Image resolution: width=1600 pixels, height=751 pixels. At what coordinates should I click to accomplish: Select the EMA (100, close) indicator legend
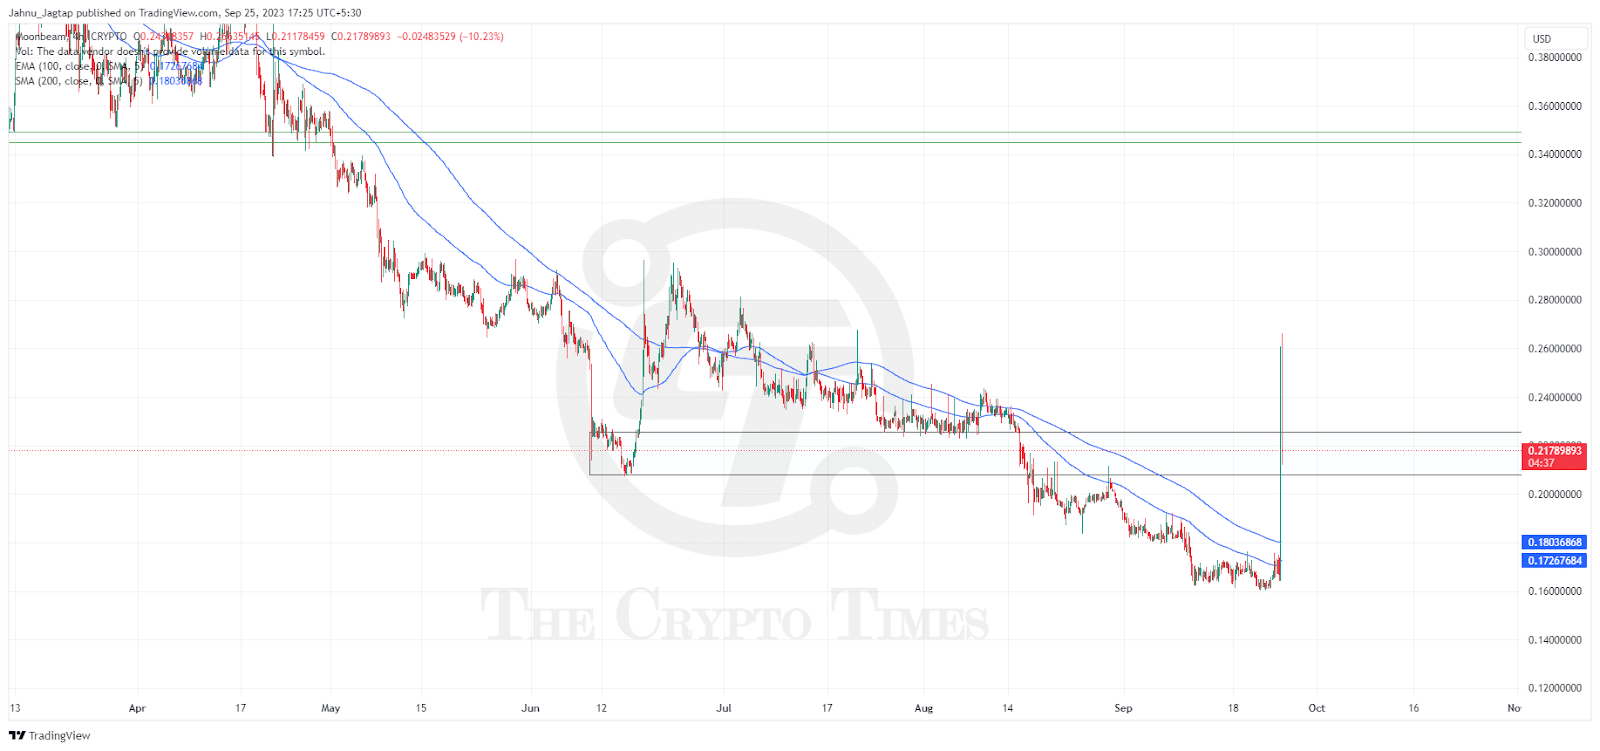[110, 66]
